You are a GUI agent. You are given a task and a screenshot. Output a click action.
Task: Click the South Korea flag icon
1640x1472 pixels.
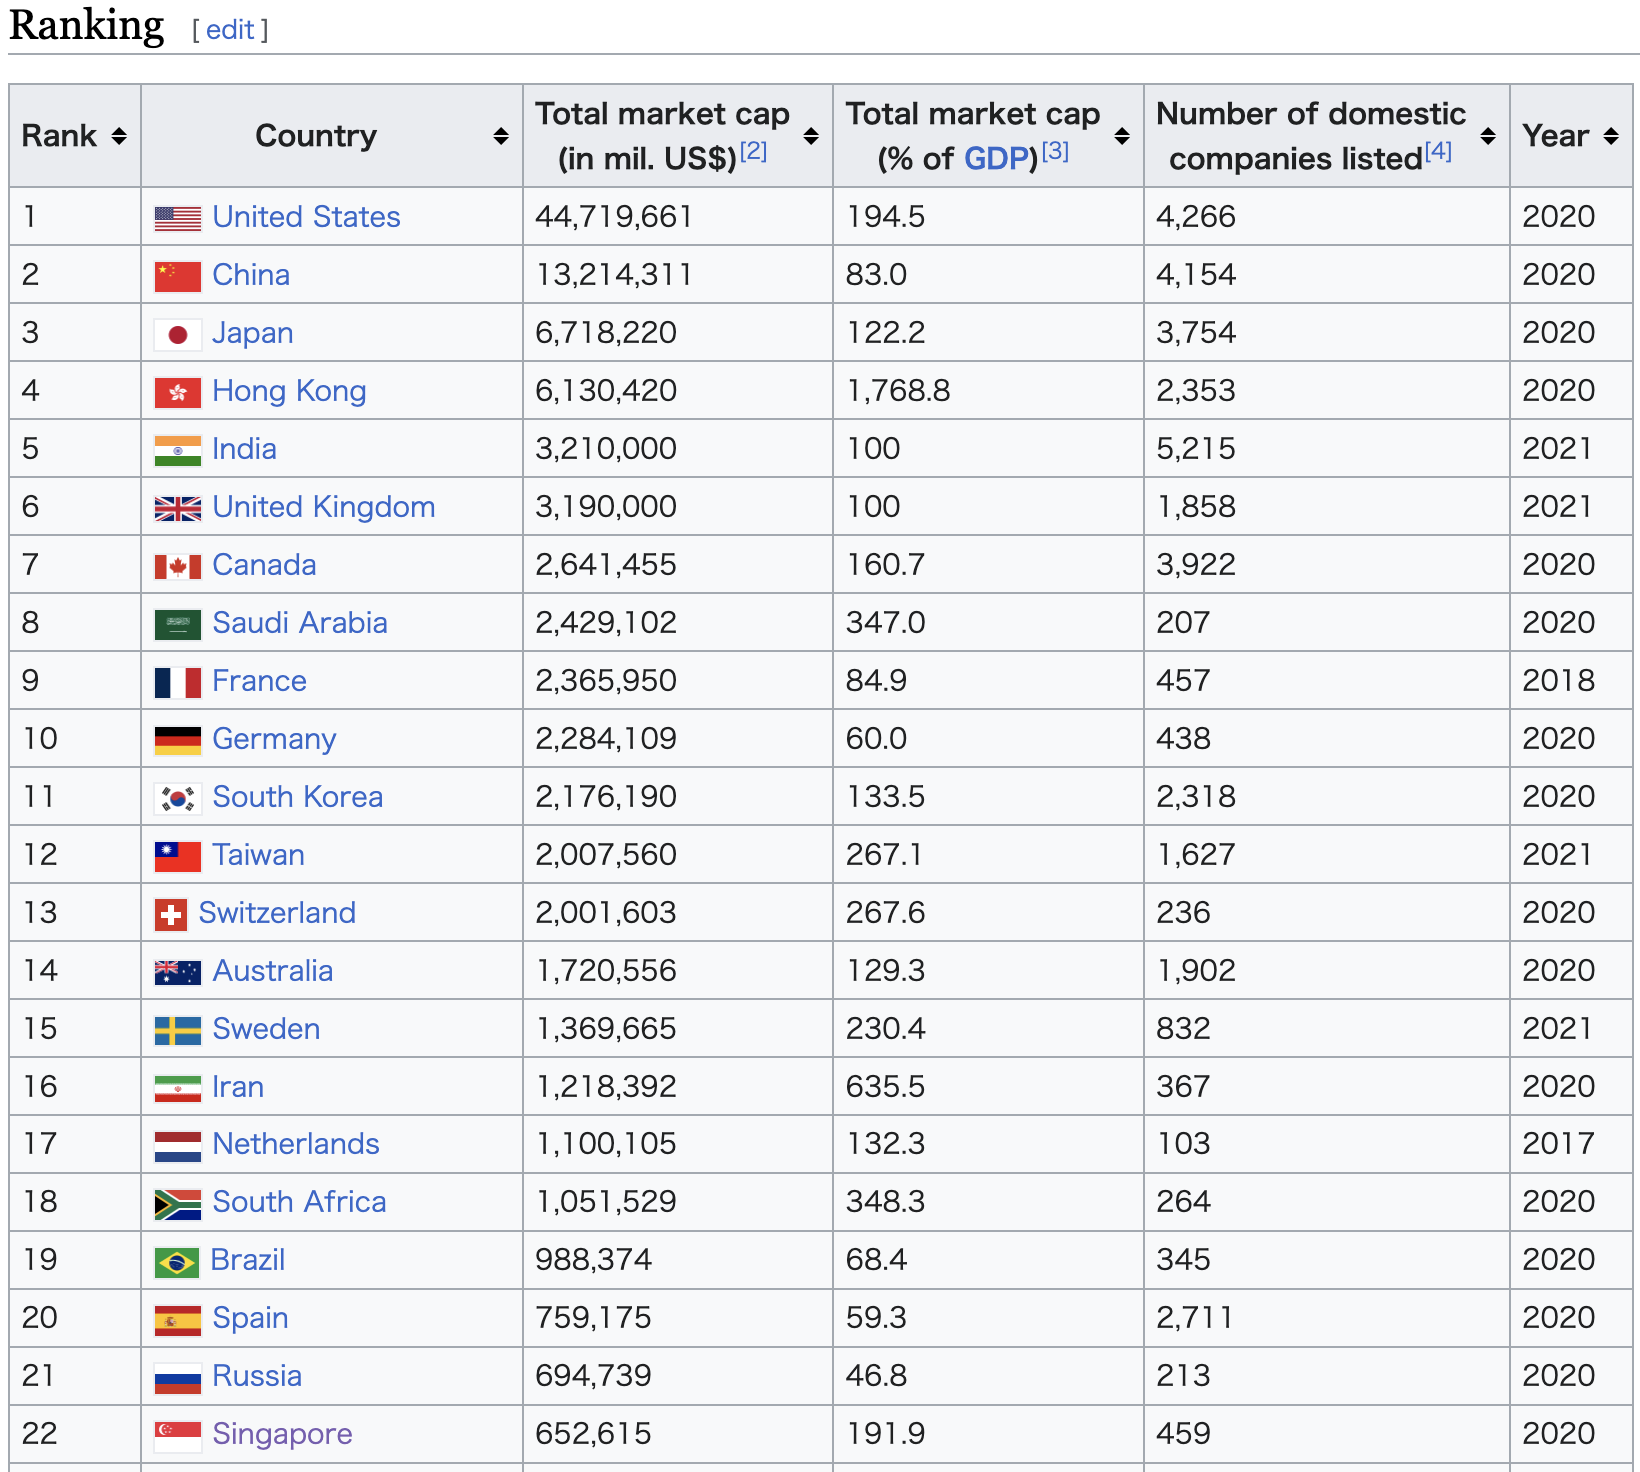click(178, 798)
